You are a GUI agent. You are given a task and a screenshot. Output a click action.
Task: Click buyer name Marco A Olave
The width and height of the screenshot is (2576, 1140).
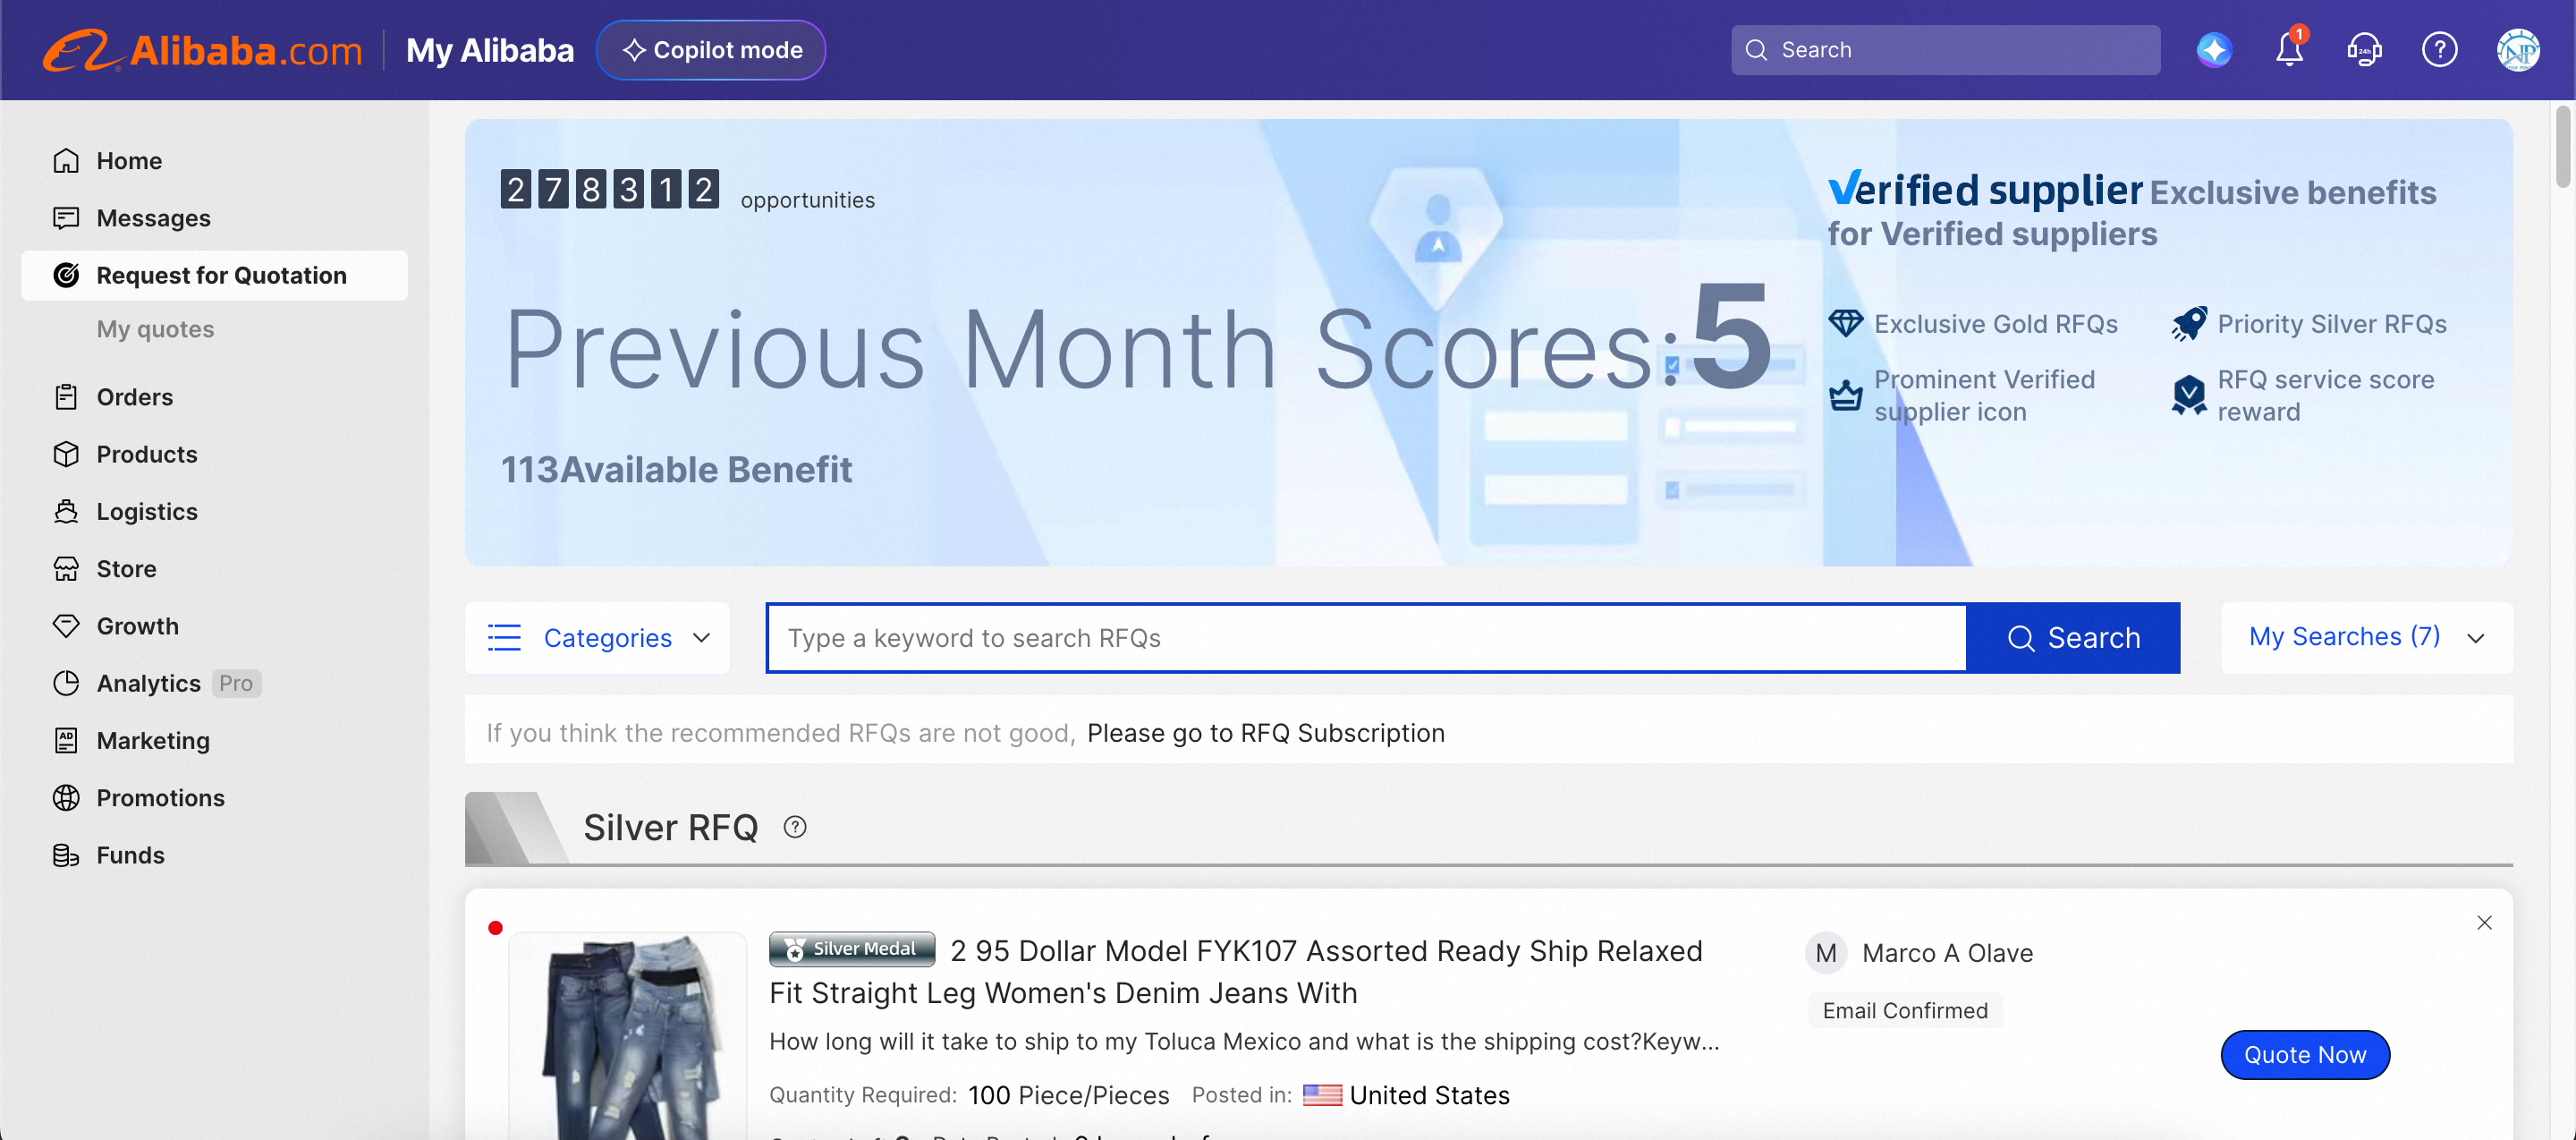(1947, 953)
